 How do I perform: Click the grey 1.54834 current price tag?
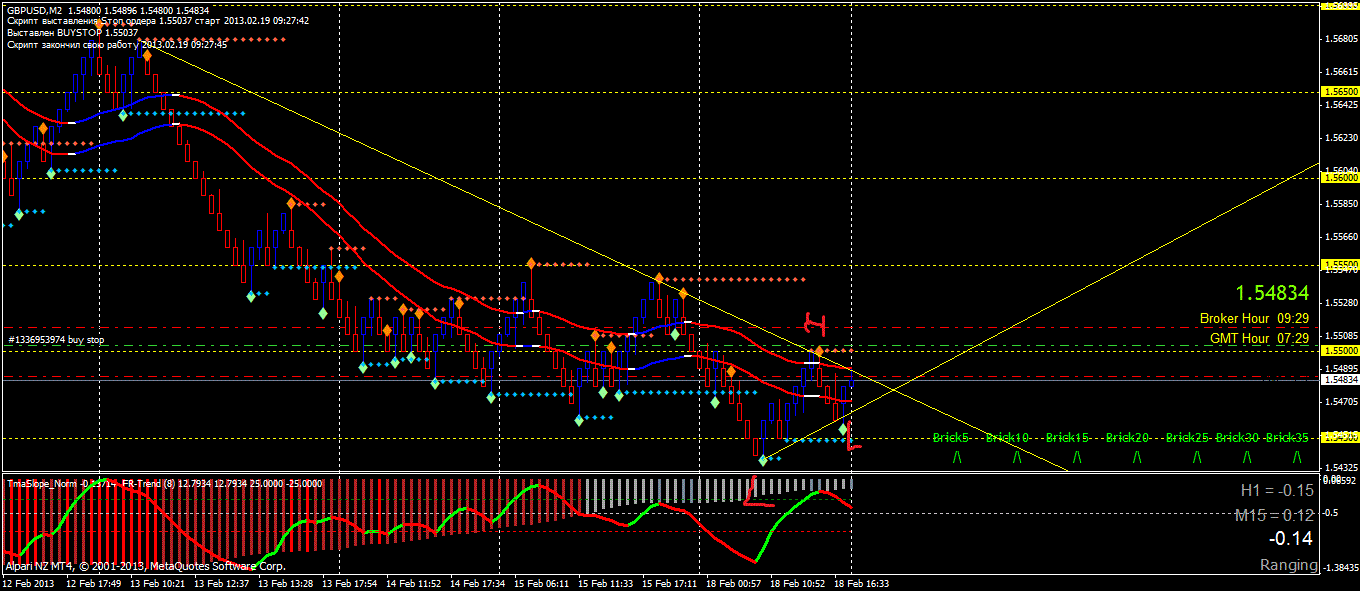(1340, 380)
